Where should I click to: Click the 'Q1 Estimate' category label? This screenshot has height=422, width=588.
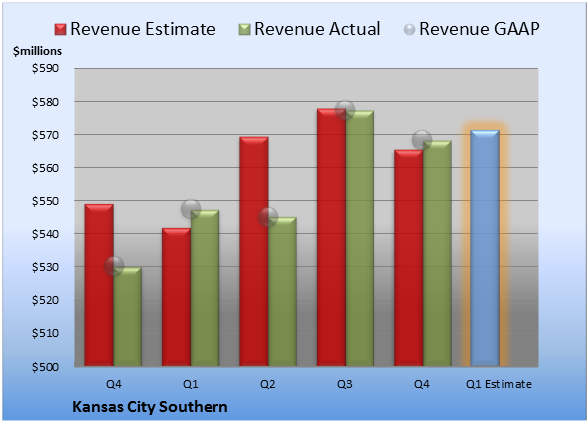pos(499,384)
